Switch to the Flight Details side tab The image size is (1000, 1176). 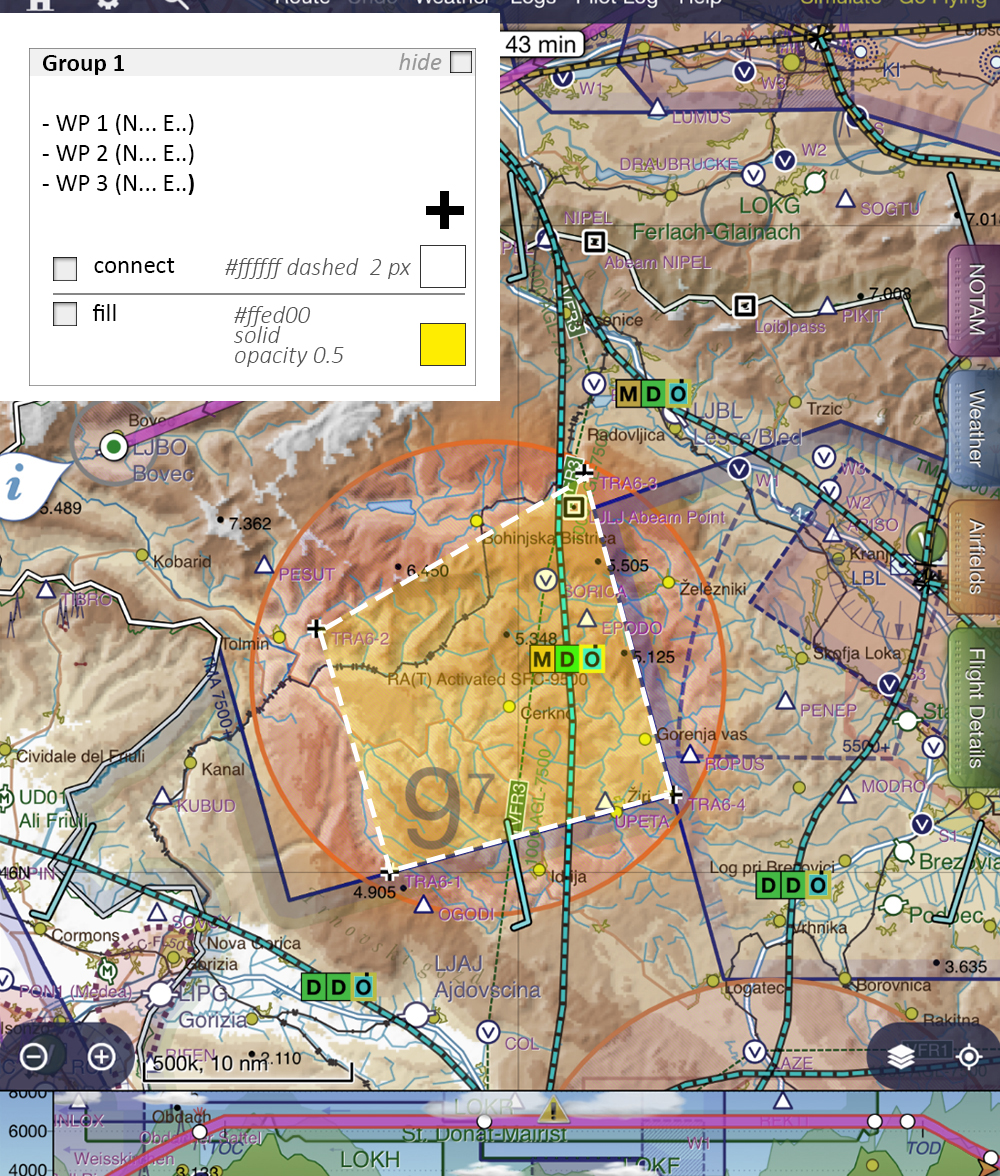pyautogui.click(x=974, y=707)
